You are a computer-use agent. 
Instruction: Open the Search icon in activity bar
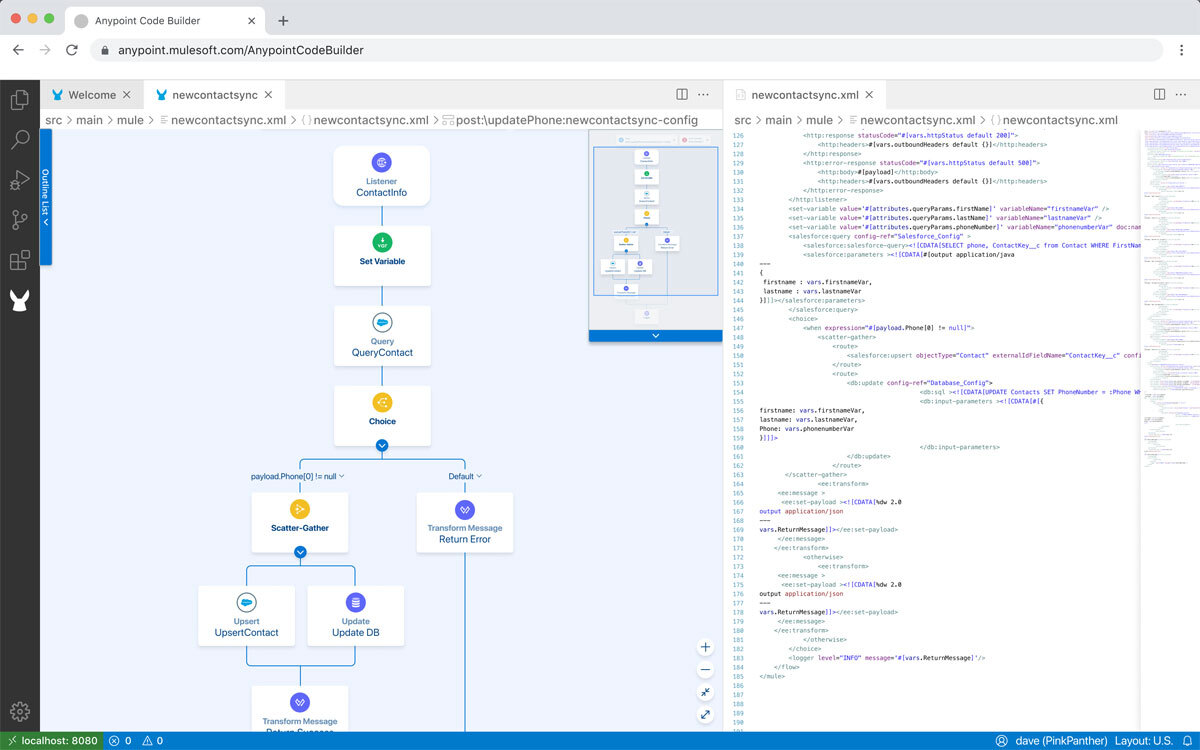coord(19,140)
